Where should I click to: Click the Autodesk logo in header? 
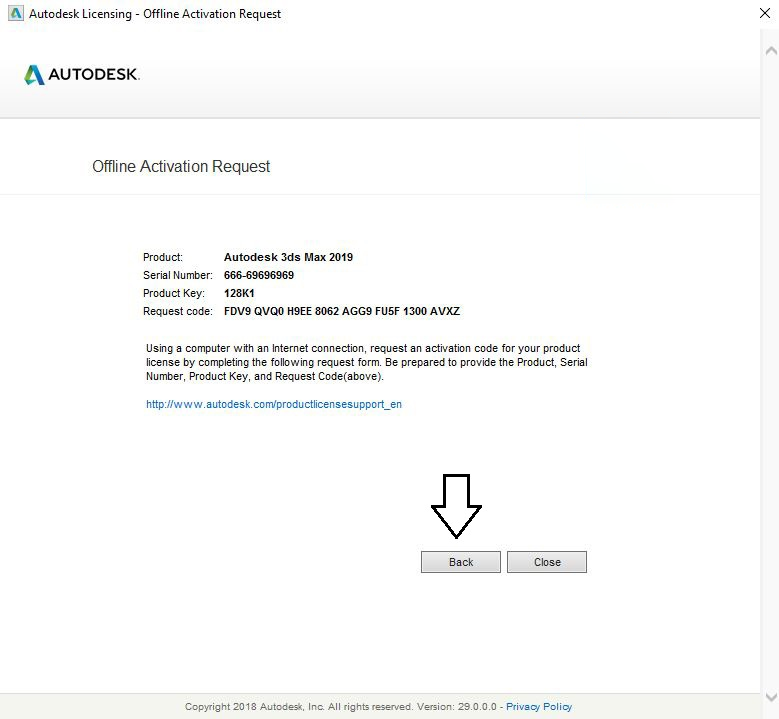[82, 75]
